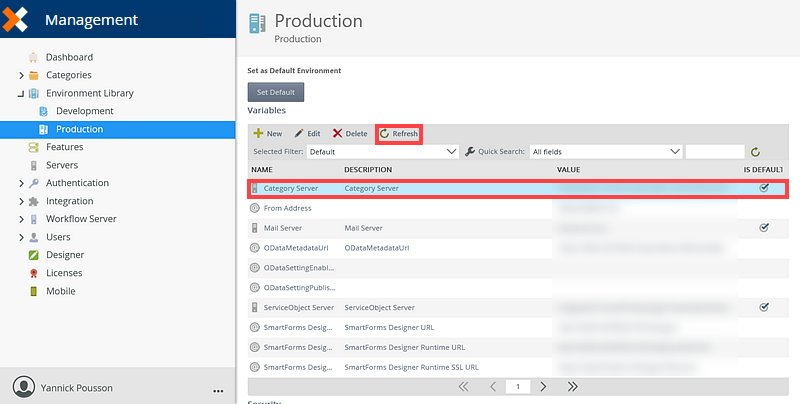Click the red Delete X icon
The image size is (800, 404).
337,133
